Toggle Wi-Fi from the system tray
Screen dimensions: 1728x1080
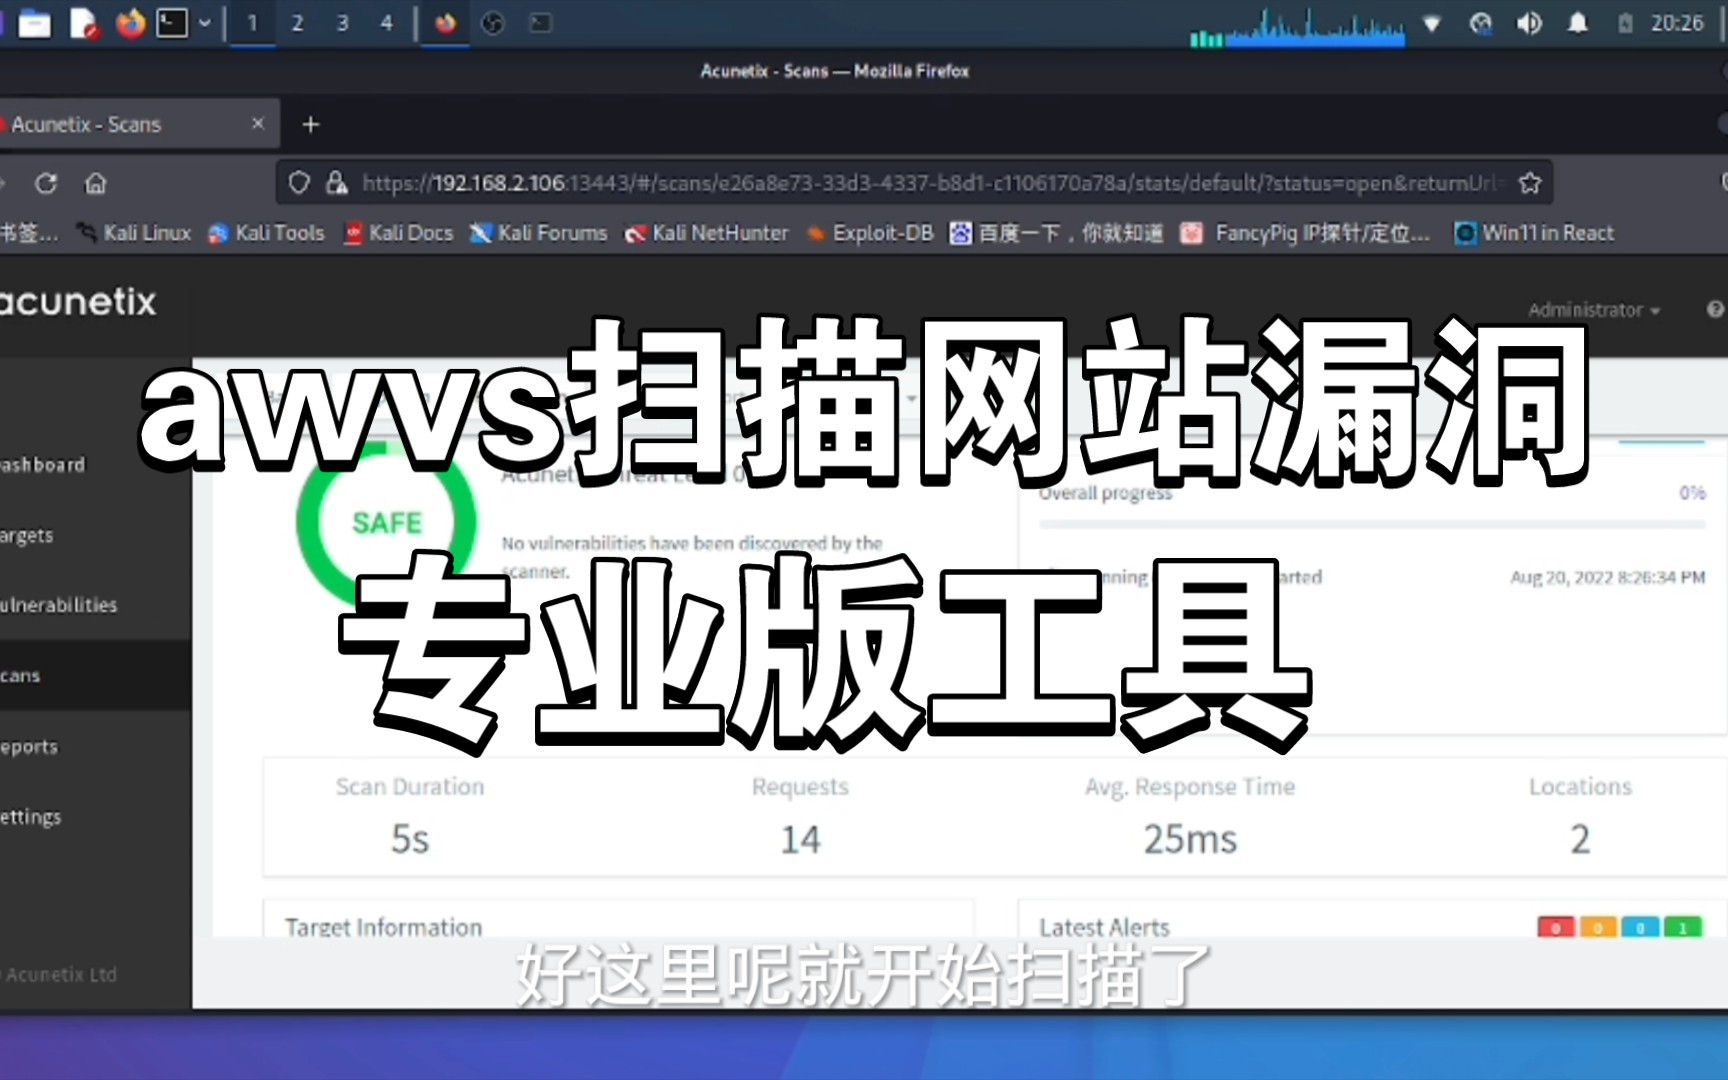tap(1432, 24)
